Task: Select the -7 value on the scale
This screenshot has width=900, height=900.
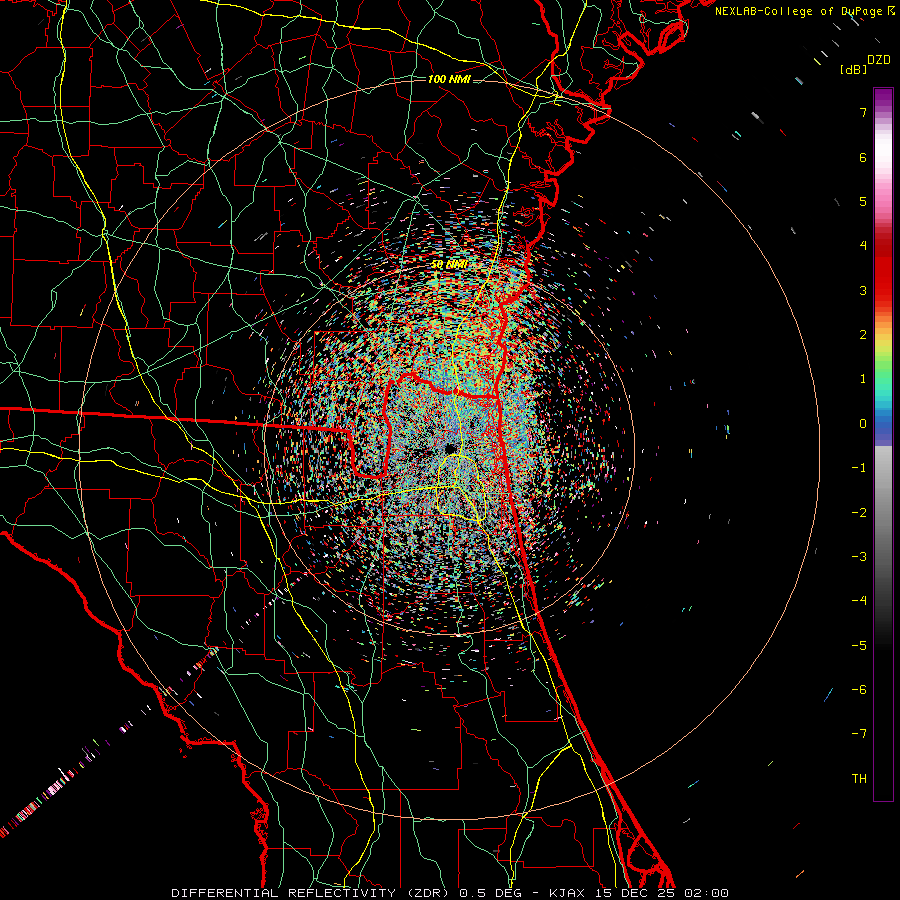Action: [x=859, y=734]
